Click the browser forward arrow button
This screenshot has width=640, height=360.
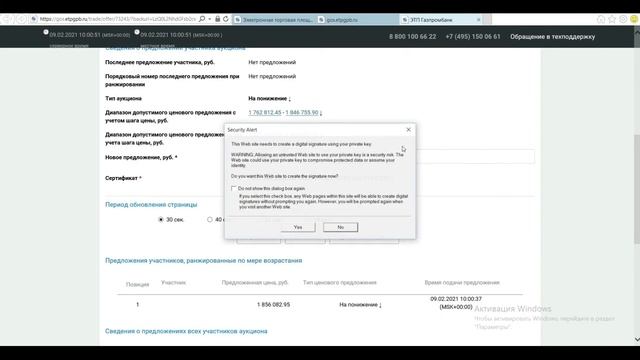click(x=21, y=19)
